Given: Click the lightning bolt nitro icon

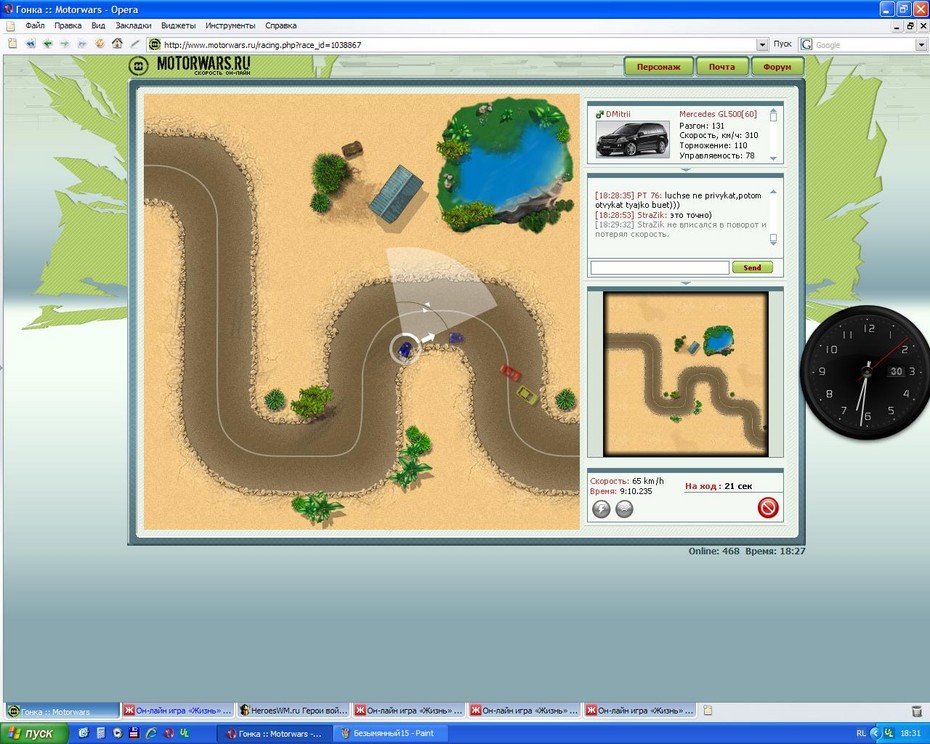Looking at the screenshot, I should pyautogui.click(x=601, y=509).
